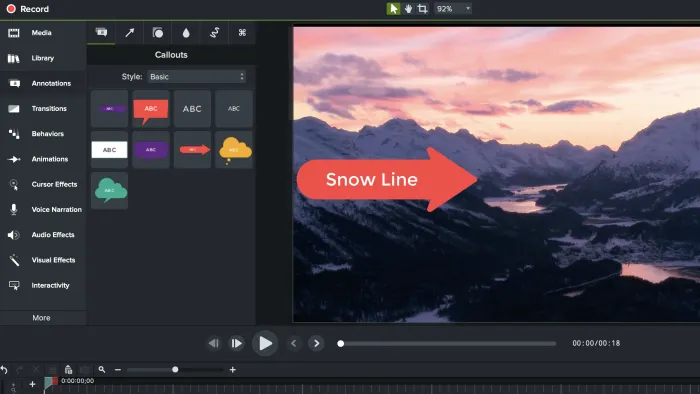Click the timeline zoom slider
This screenshot has height=394, width=700.
[x=175, y=369]
